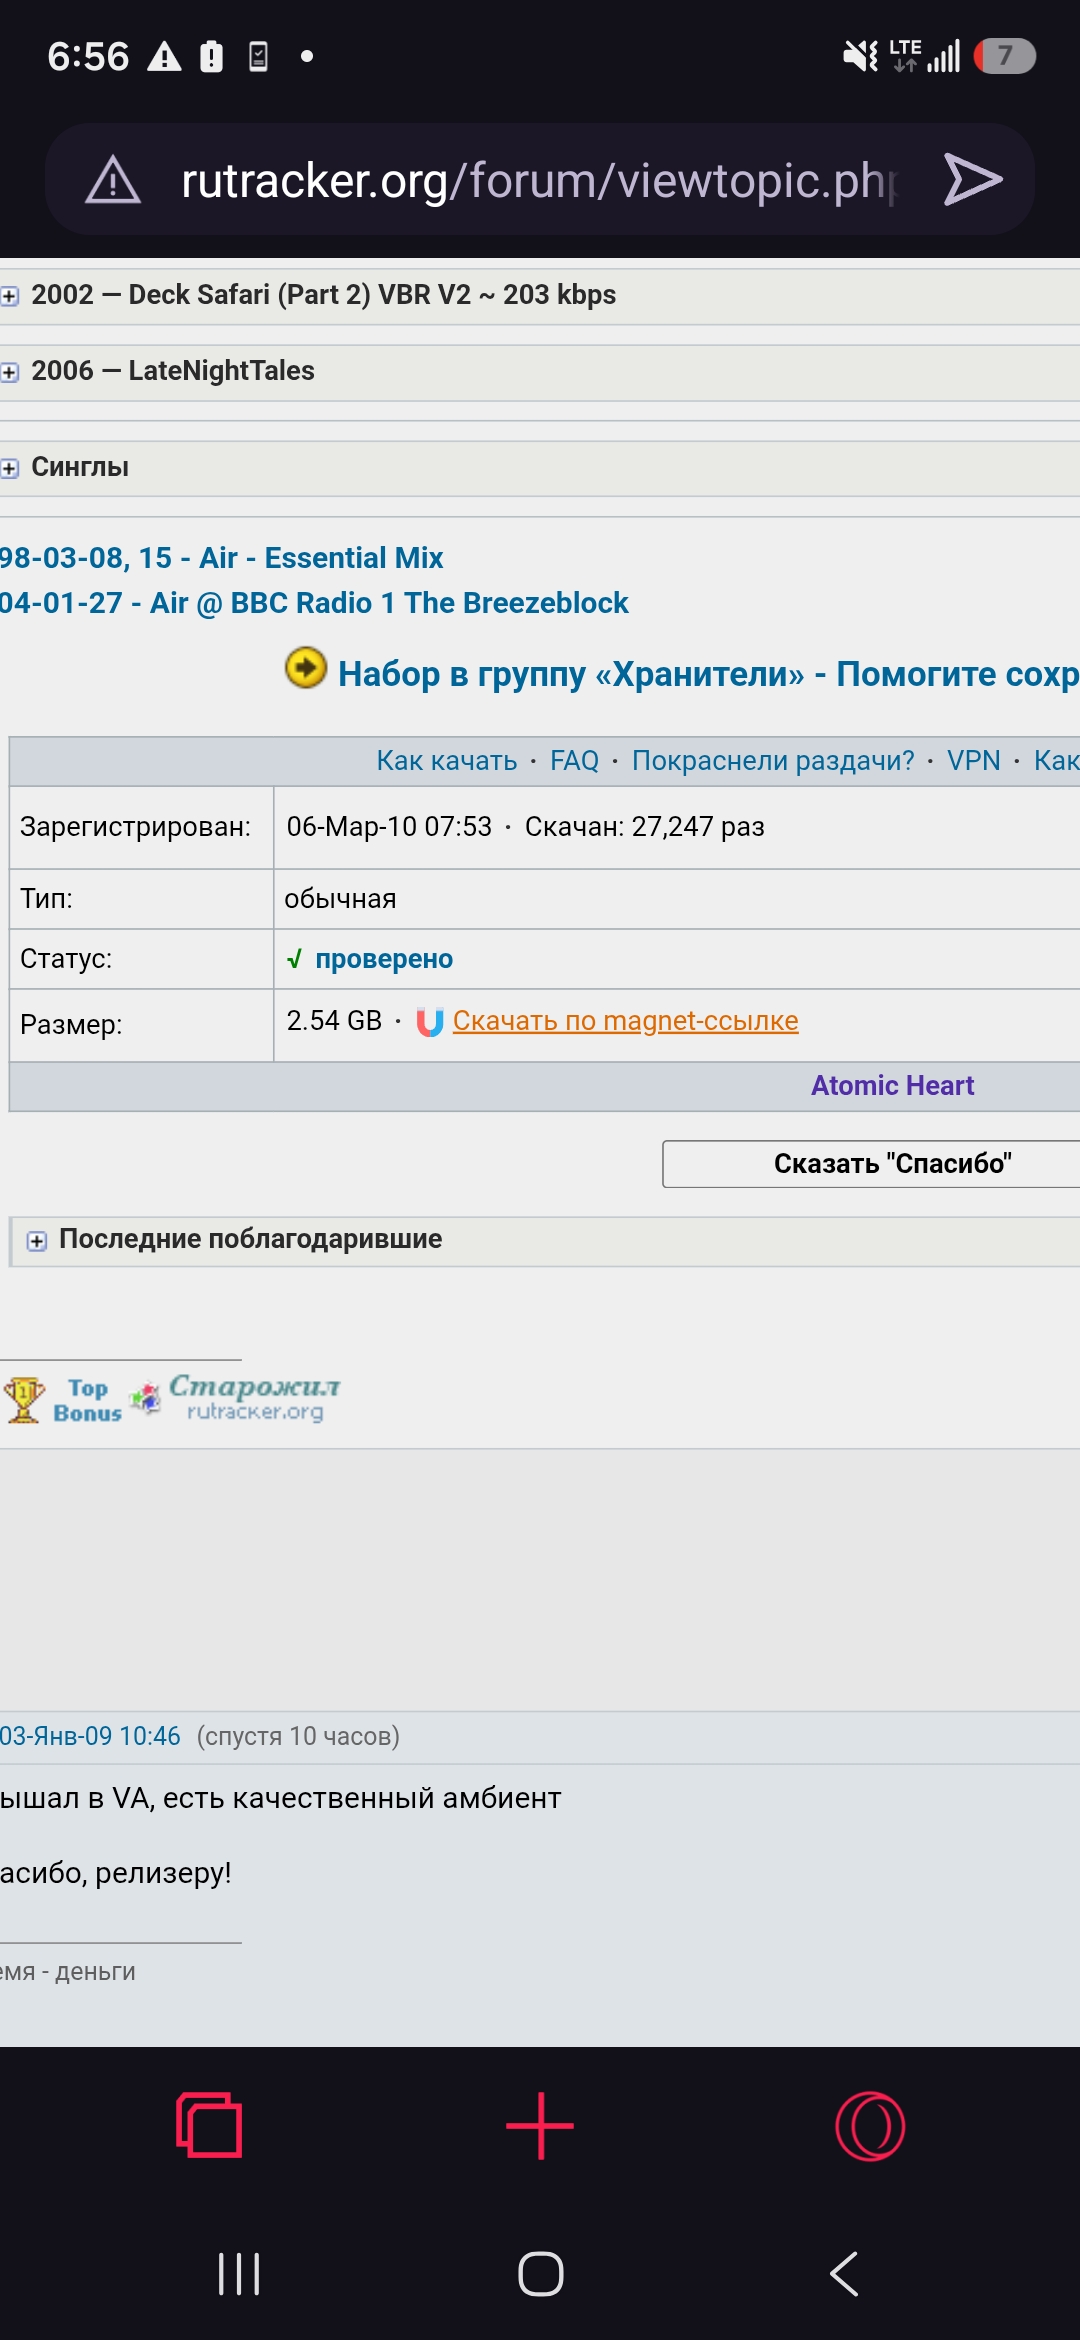Tap the 6:56 clock in status bar
The image size is (1080, 2340).
[x=88, y=57]
